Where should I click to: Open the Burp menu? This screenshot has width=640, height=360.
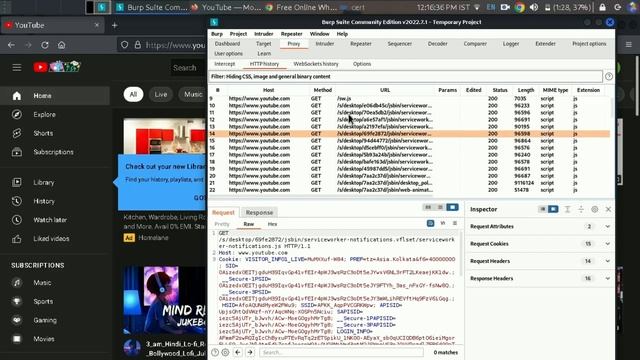pos(217,34)
